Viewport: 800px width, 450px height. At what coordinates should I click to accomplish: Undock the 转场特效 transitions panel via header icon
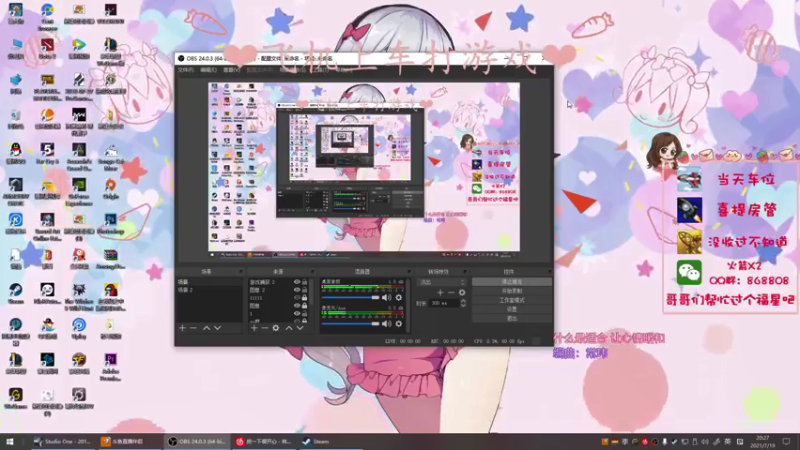(464, 271)
